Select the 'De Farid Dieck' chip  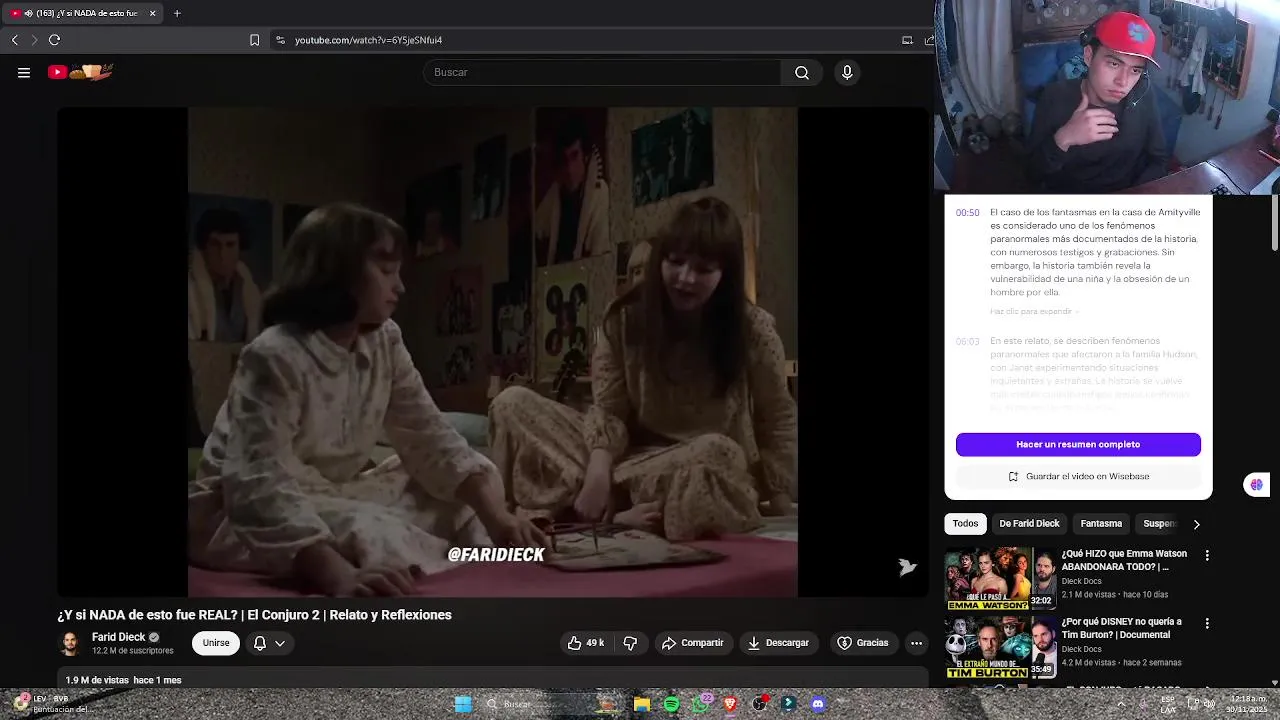pos(1029,524)
